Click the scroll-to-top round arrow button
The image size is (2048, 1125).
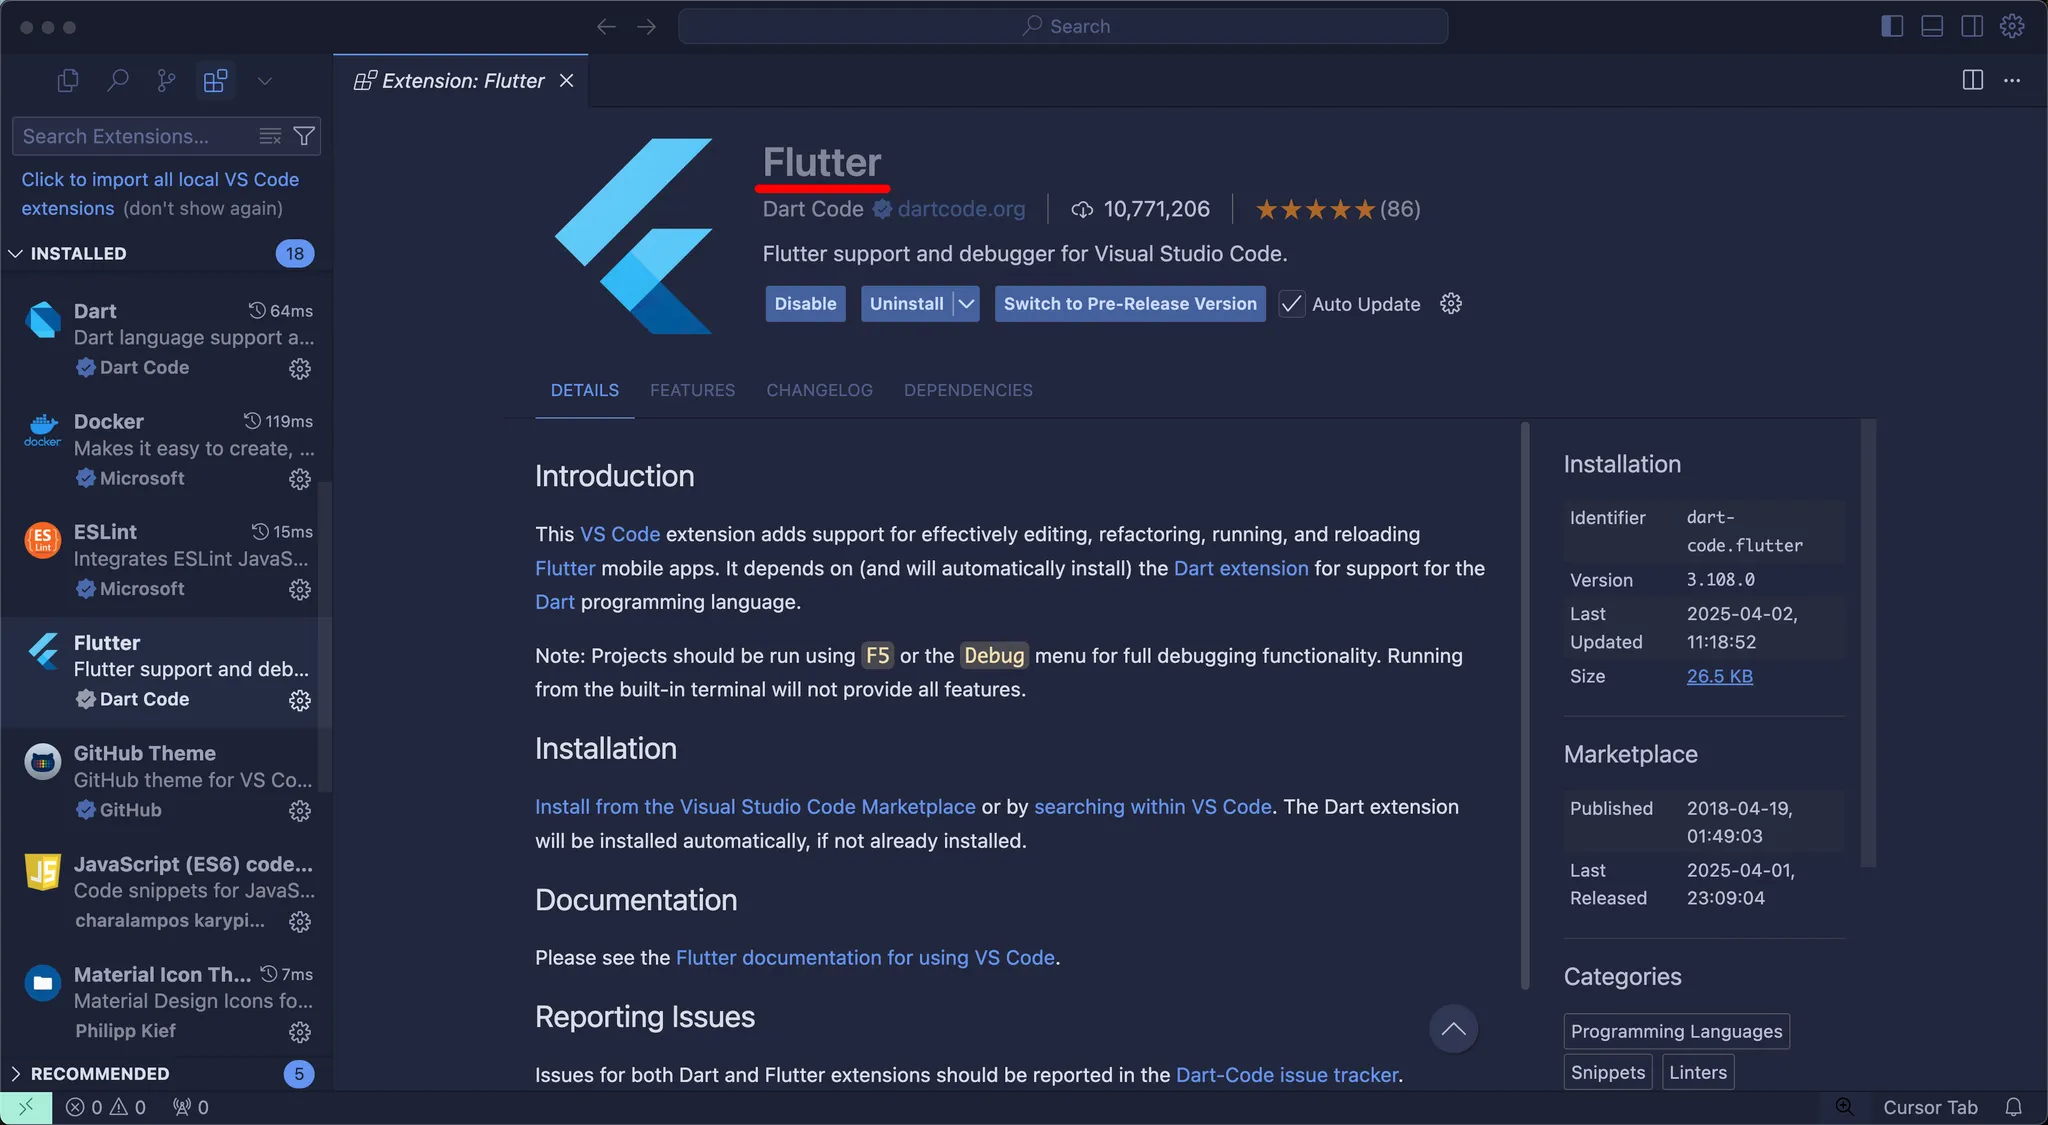1453,1029
